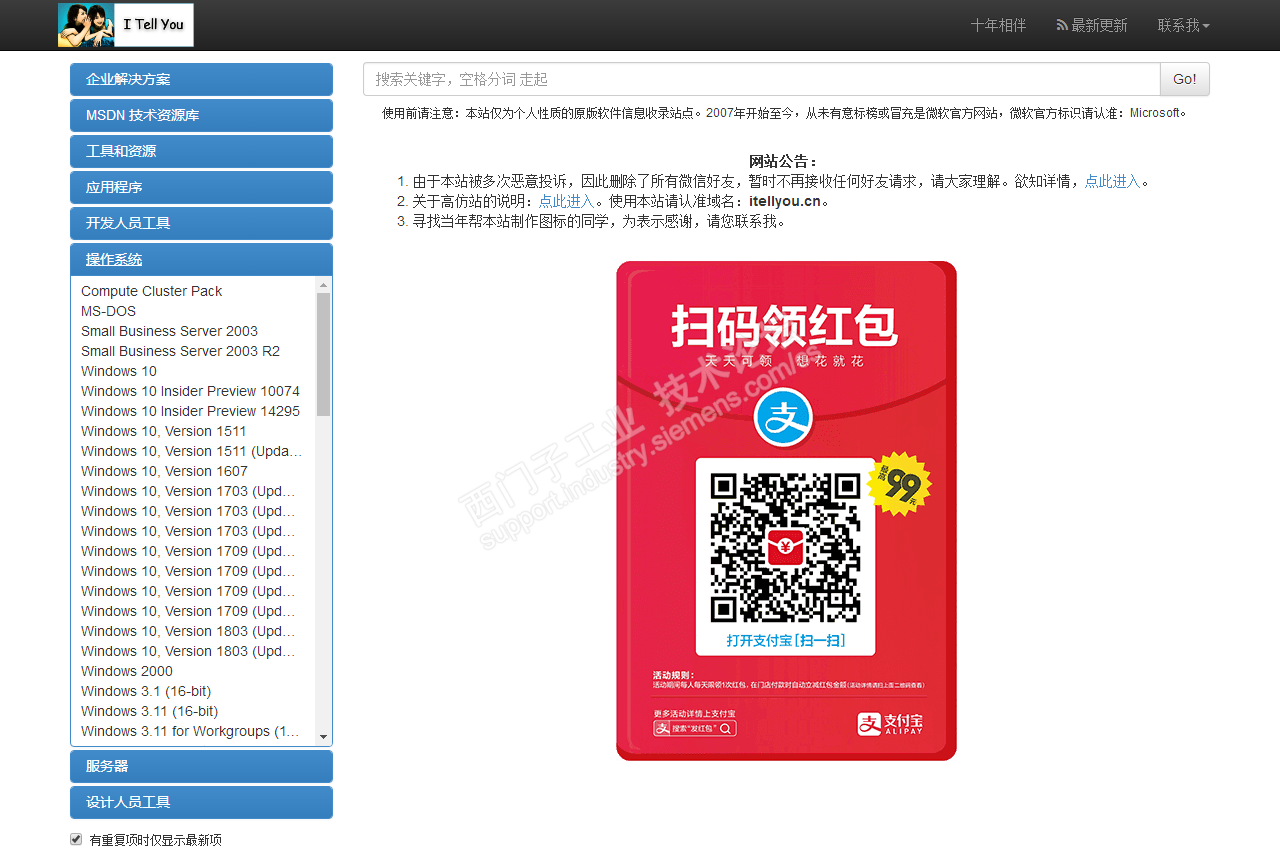Expand the 工具和资源 panel
The width and height of the screenshot is (1280, 861).
[201, 151]
